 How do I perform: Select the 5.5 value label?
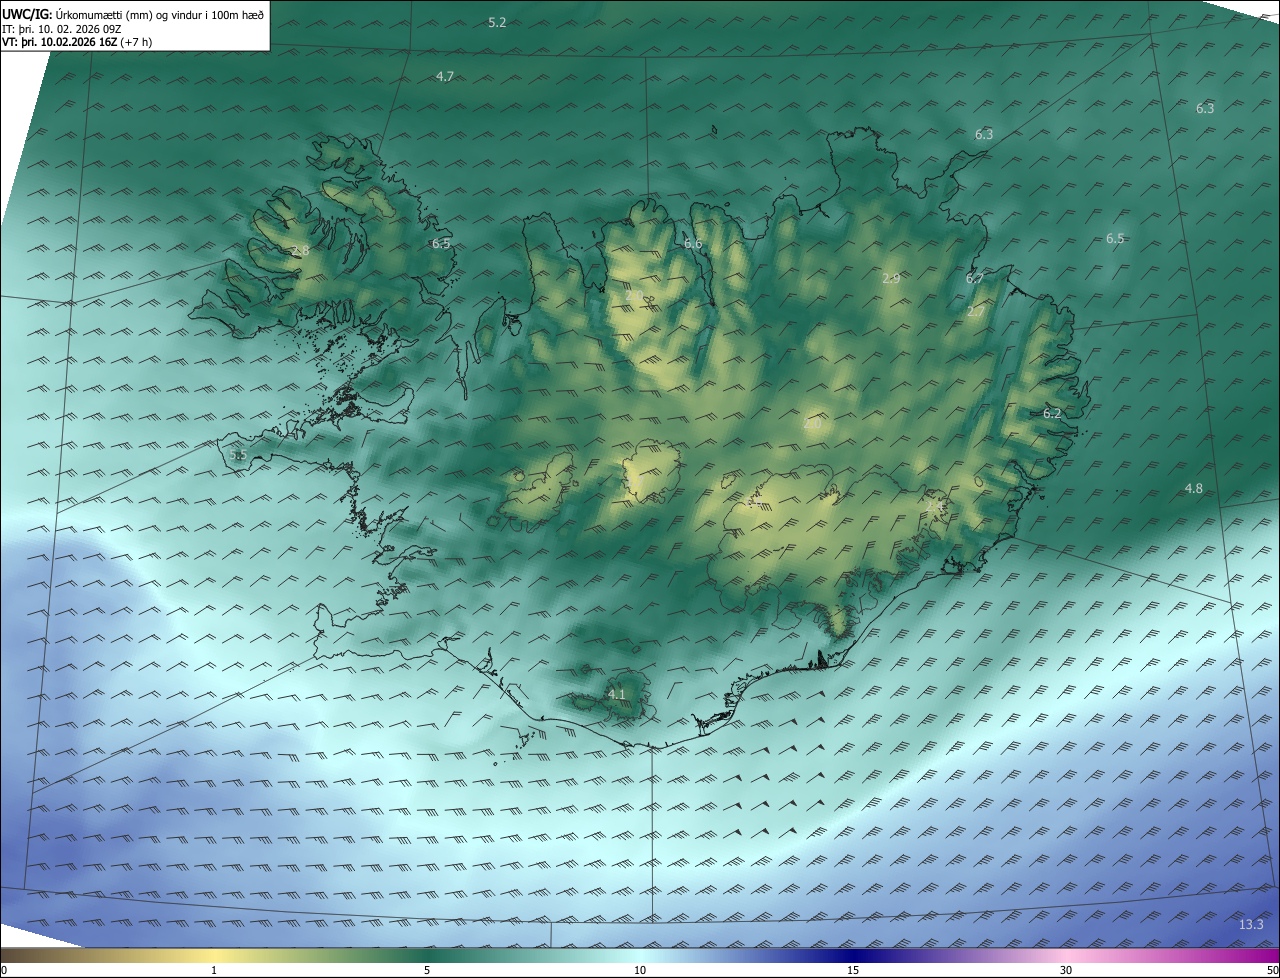(x=238, y=455)
